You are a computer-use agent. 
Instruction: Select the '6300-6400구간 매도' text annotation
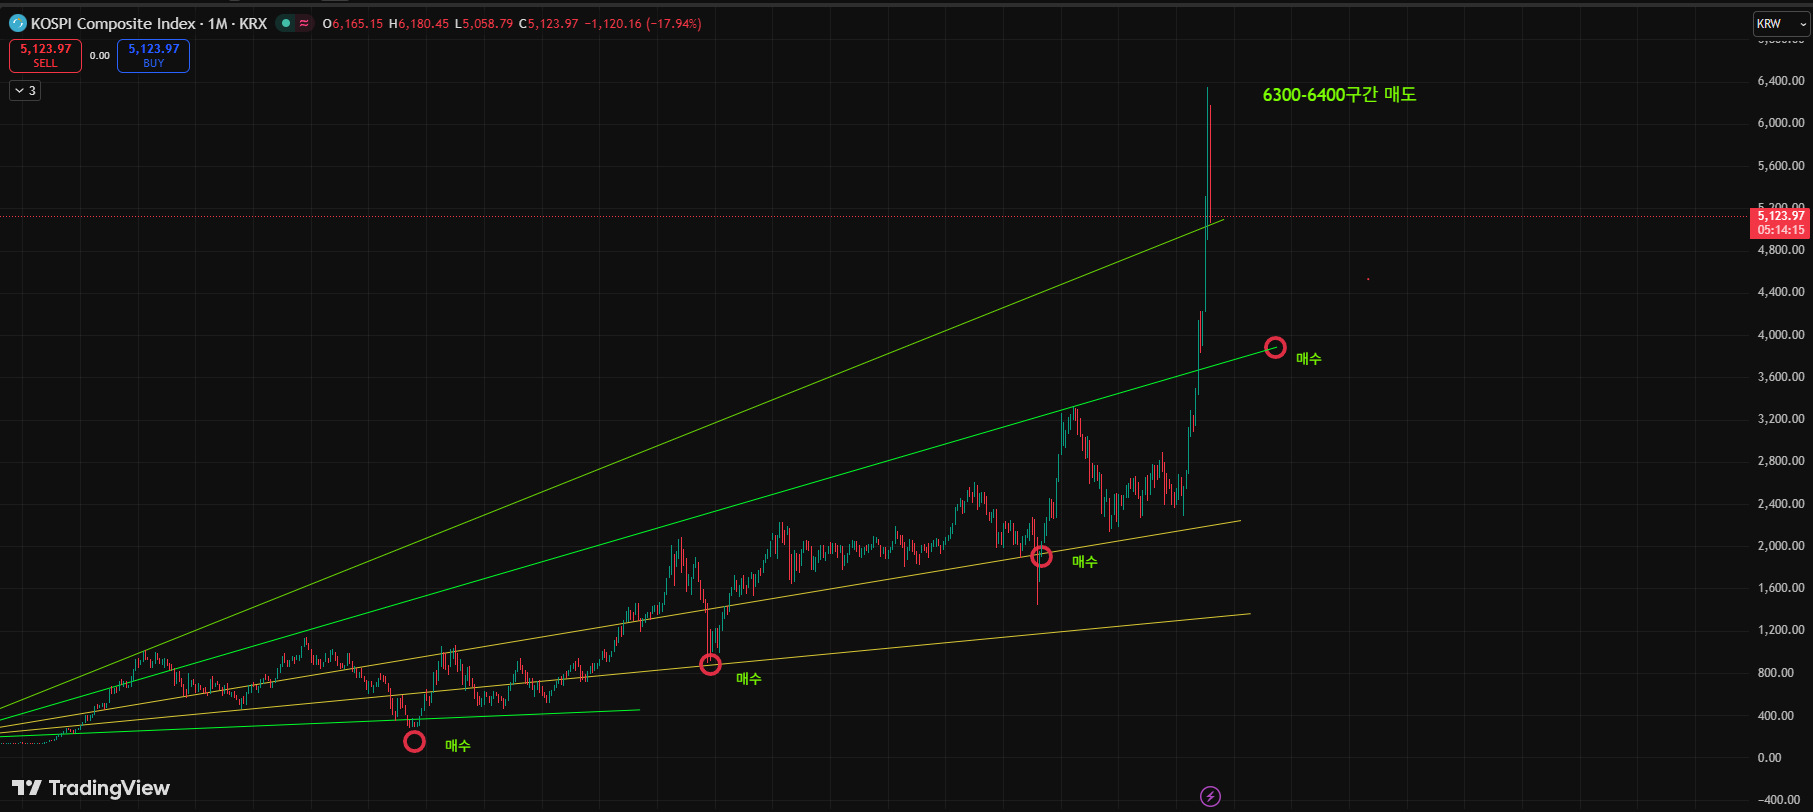1339,95
